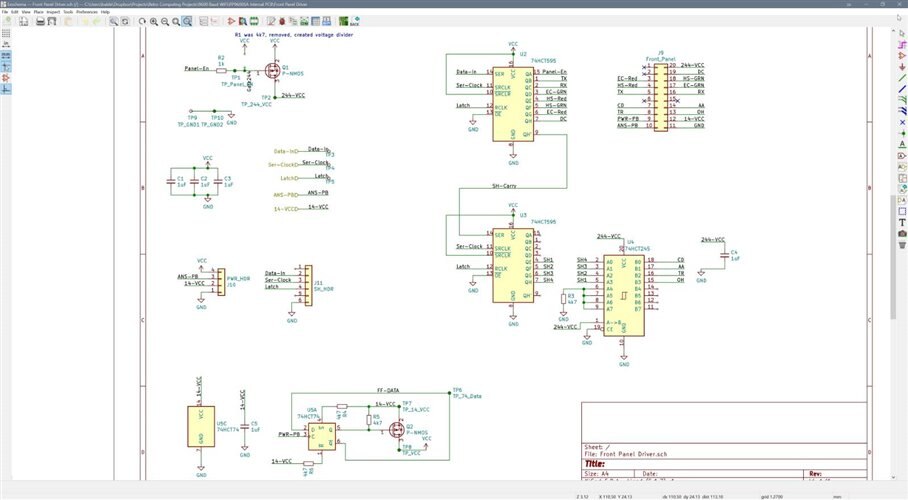Toggle grid visibility in left toolbar
908x500 pixels.
pos(5,33)
